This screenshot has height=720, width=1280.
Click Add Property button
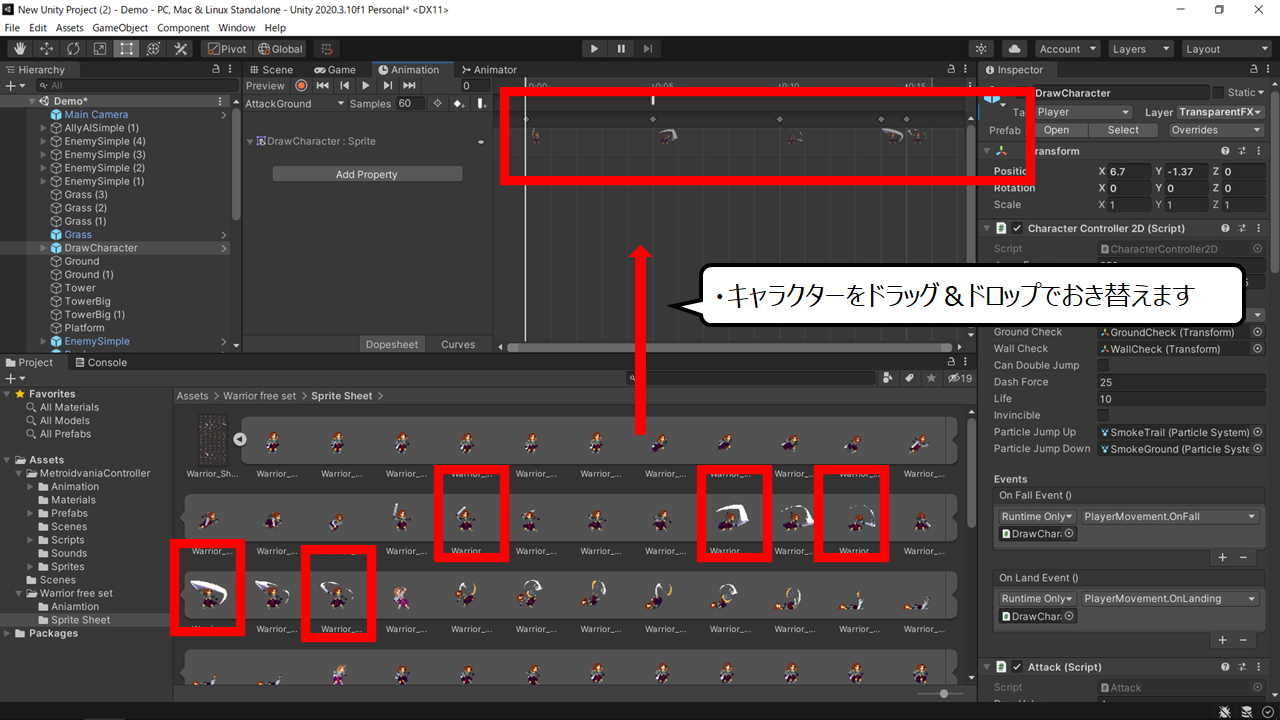[367, 174]
